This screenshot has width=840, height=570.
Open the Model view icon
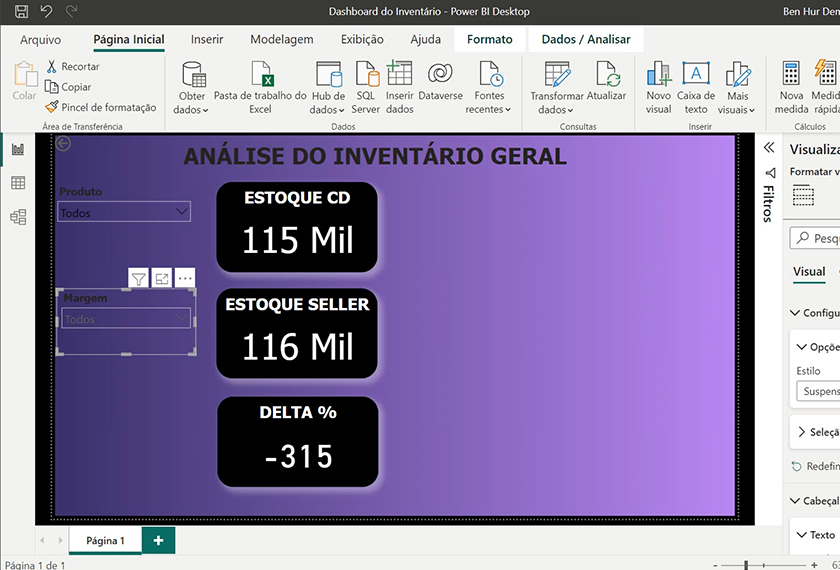pyautogui.click(x=18, y=217)
